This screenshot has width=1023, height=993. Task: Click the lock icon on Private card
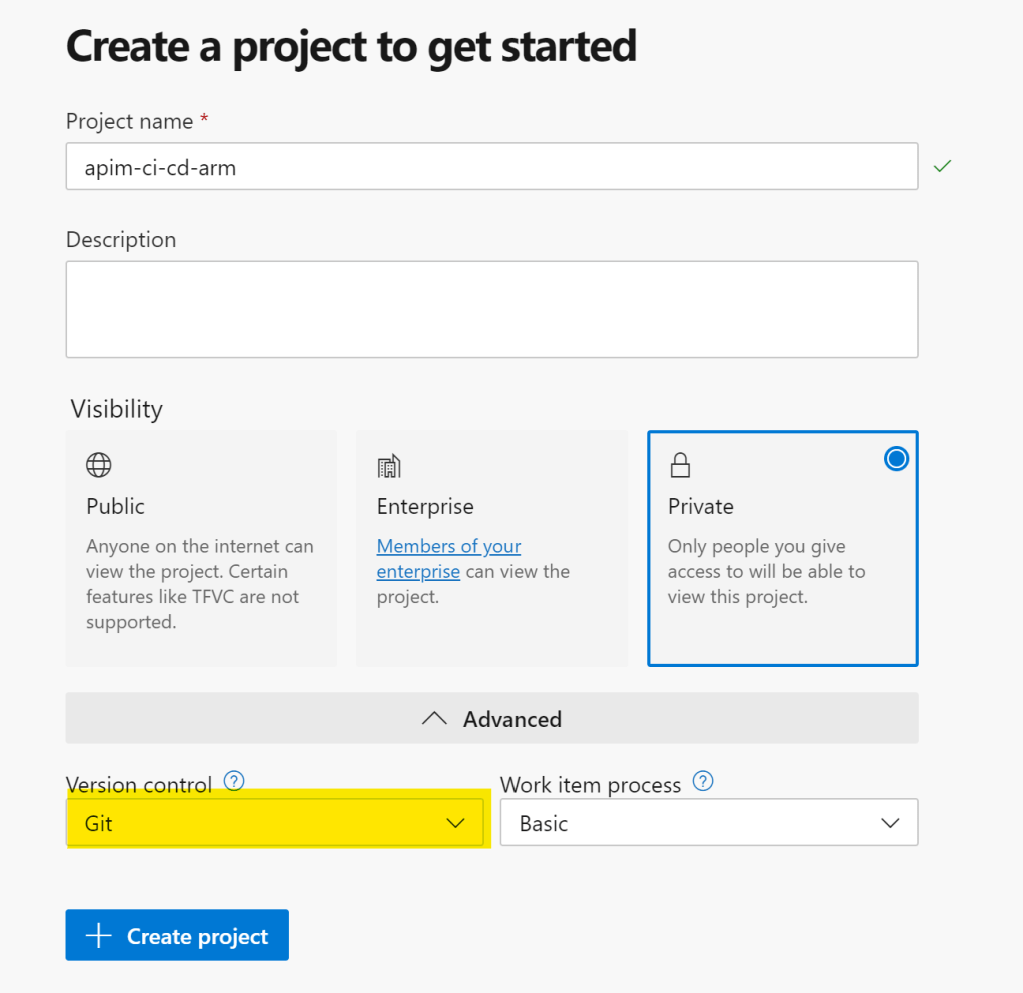tap(680, 465)
